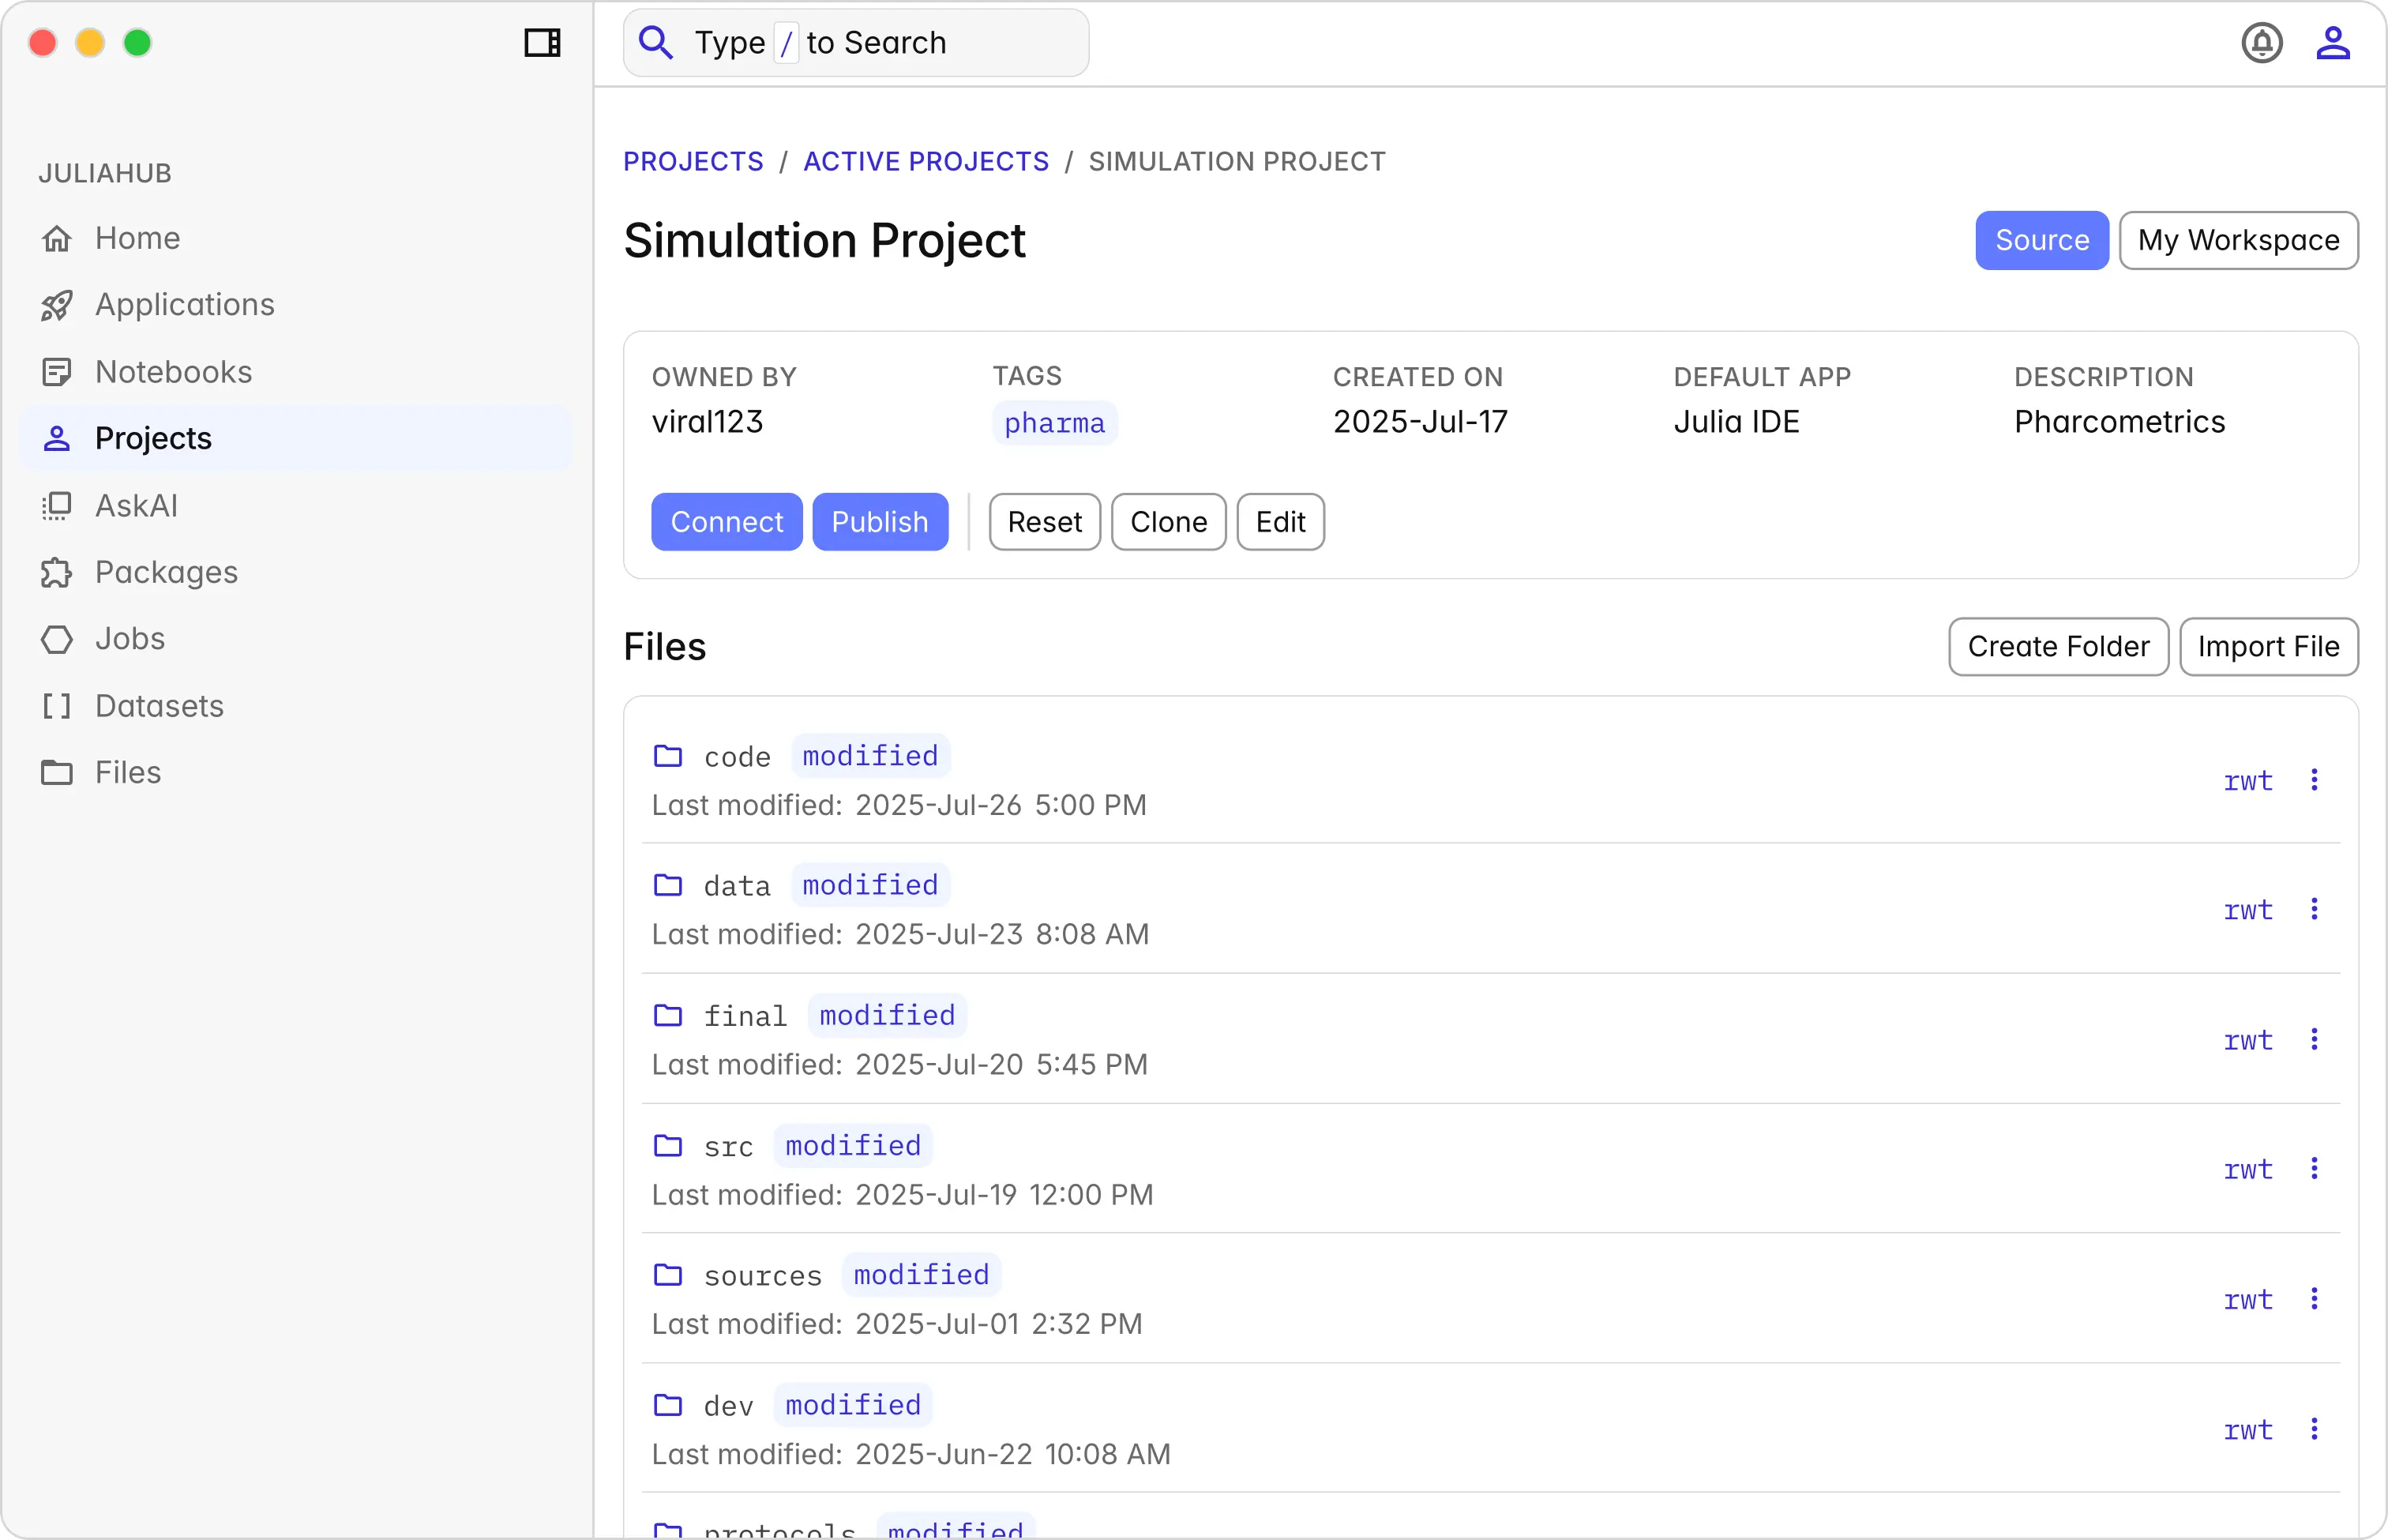Image resolution: width=2388 pixels, height=1540 pixels.
Task: Click rwt permissions on code row
Action: (x=2247, y=781)
